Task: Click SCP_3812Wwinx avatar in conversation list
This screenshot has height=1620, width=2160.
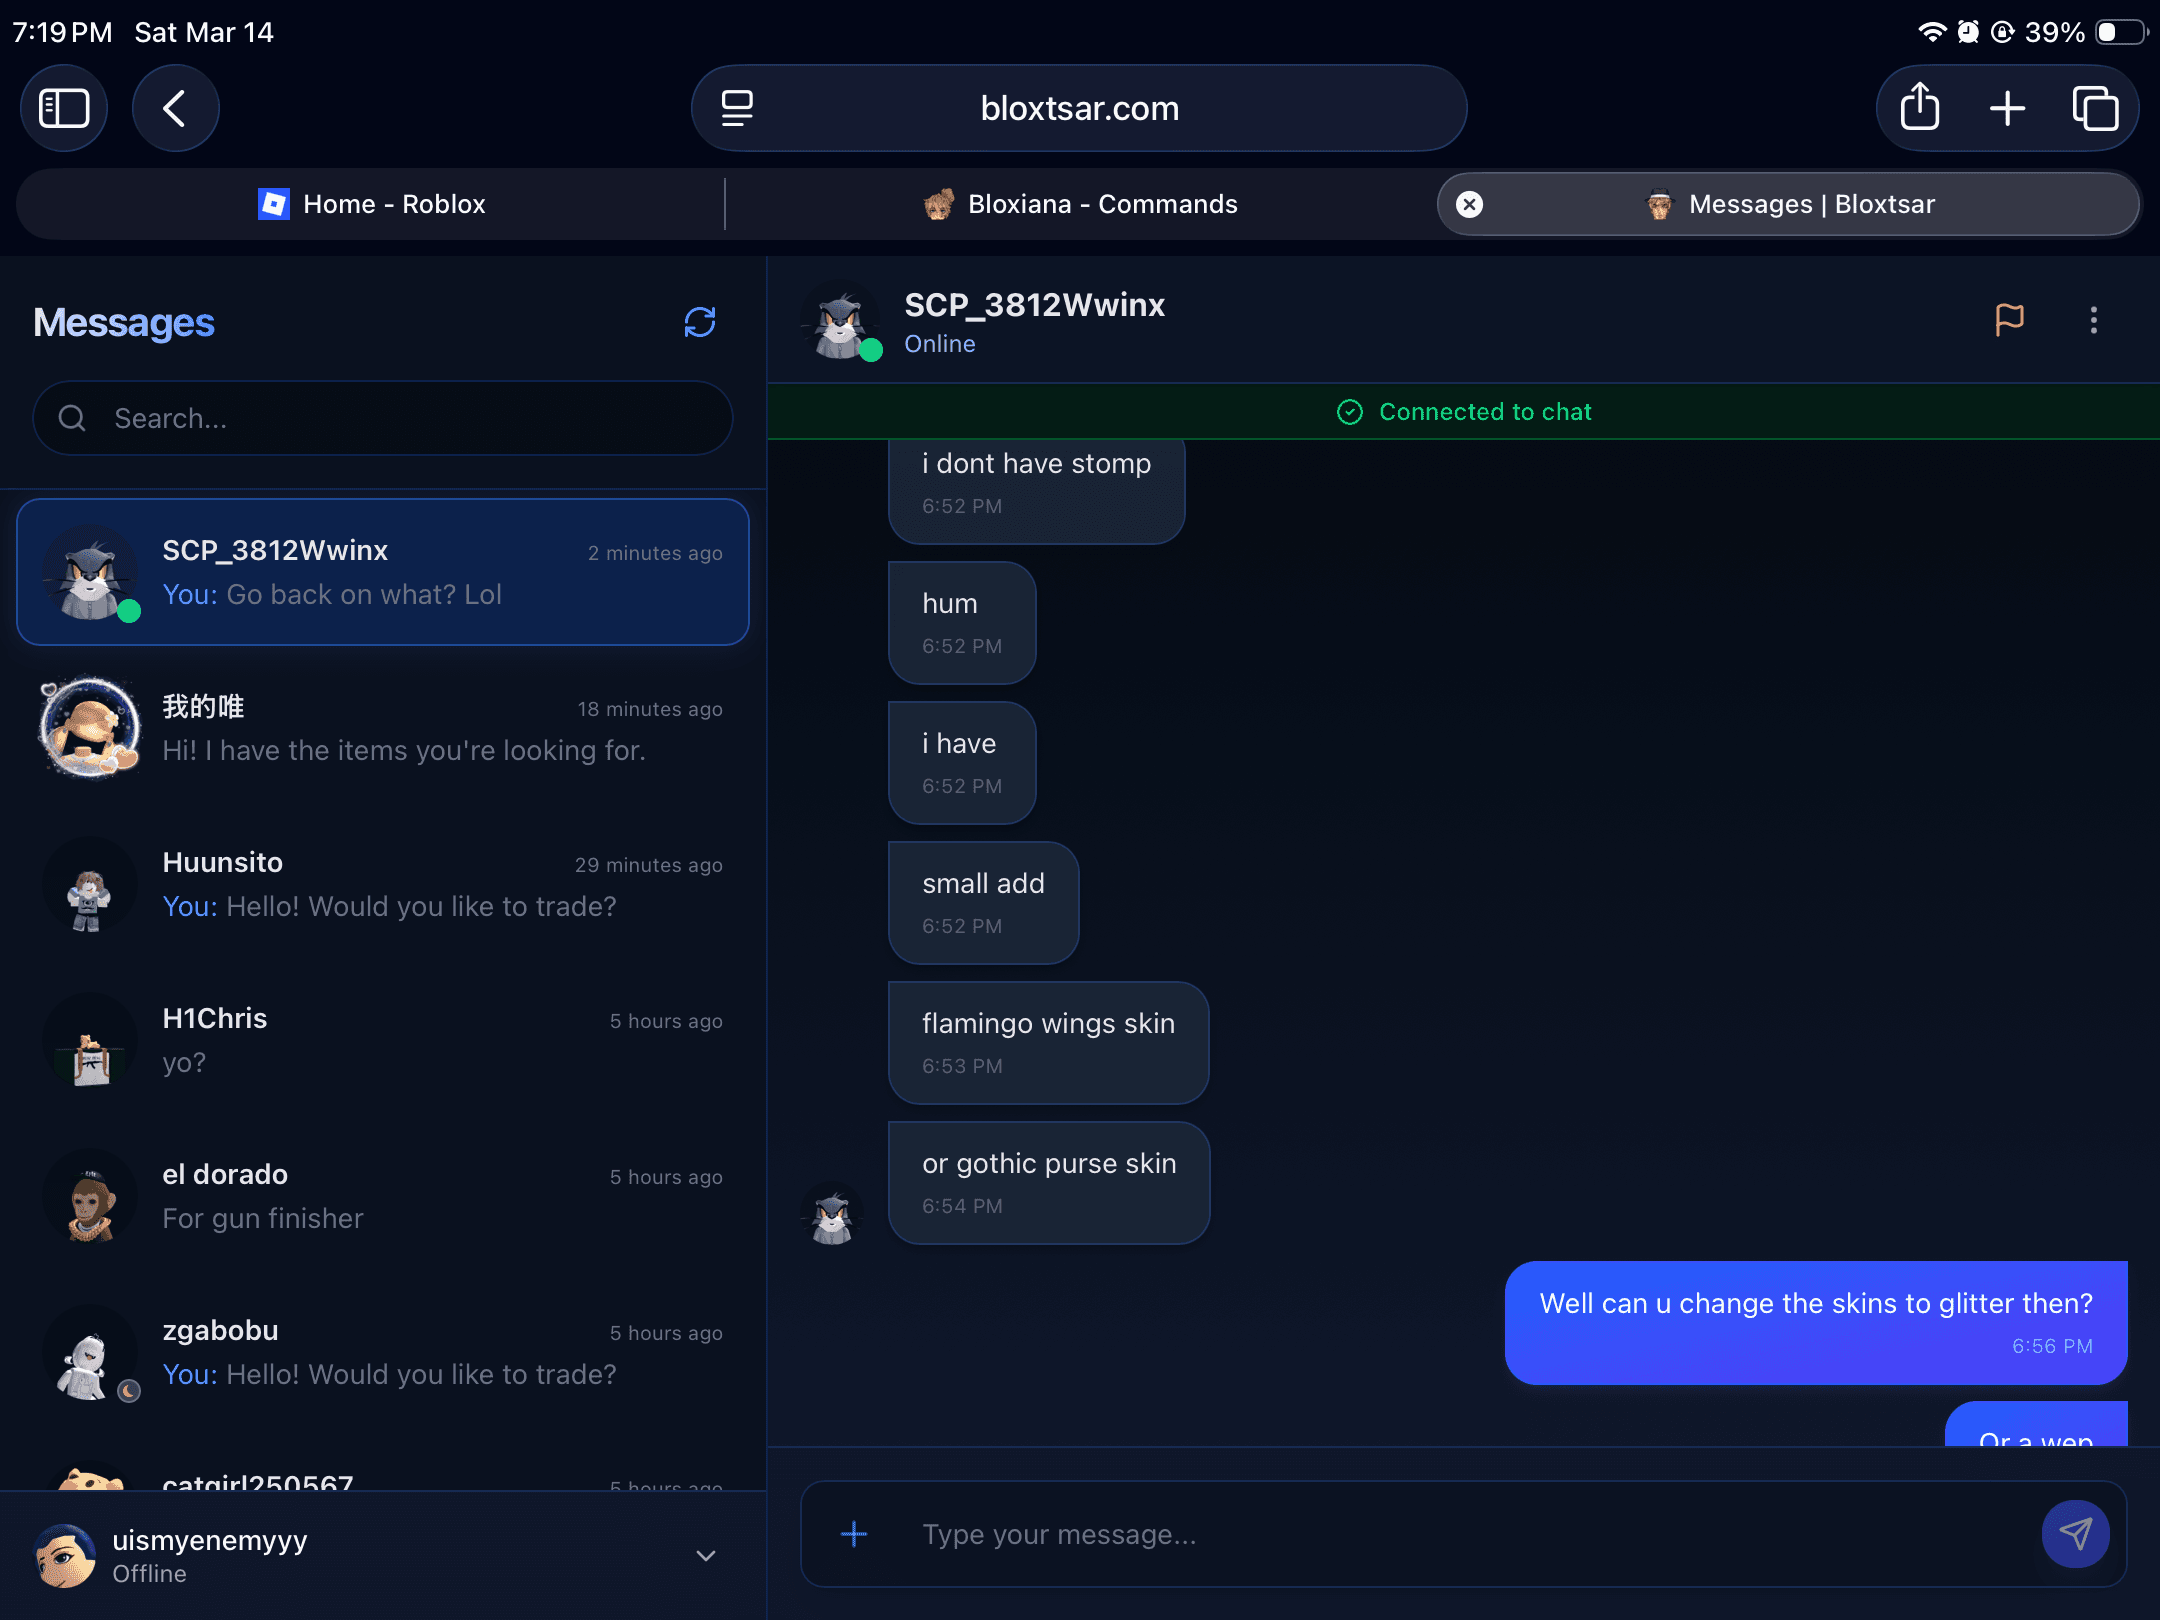Action: click(x=90, y=572)
